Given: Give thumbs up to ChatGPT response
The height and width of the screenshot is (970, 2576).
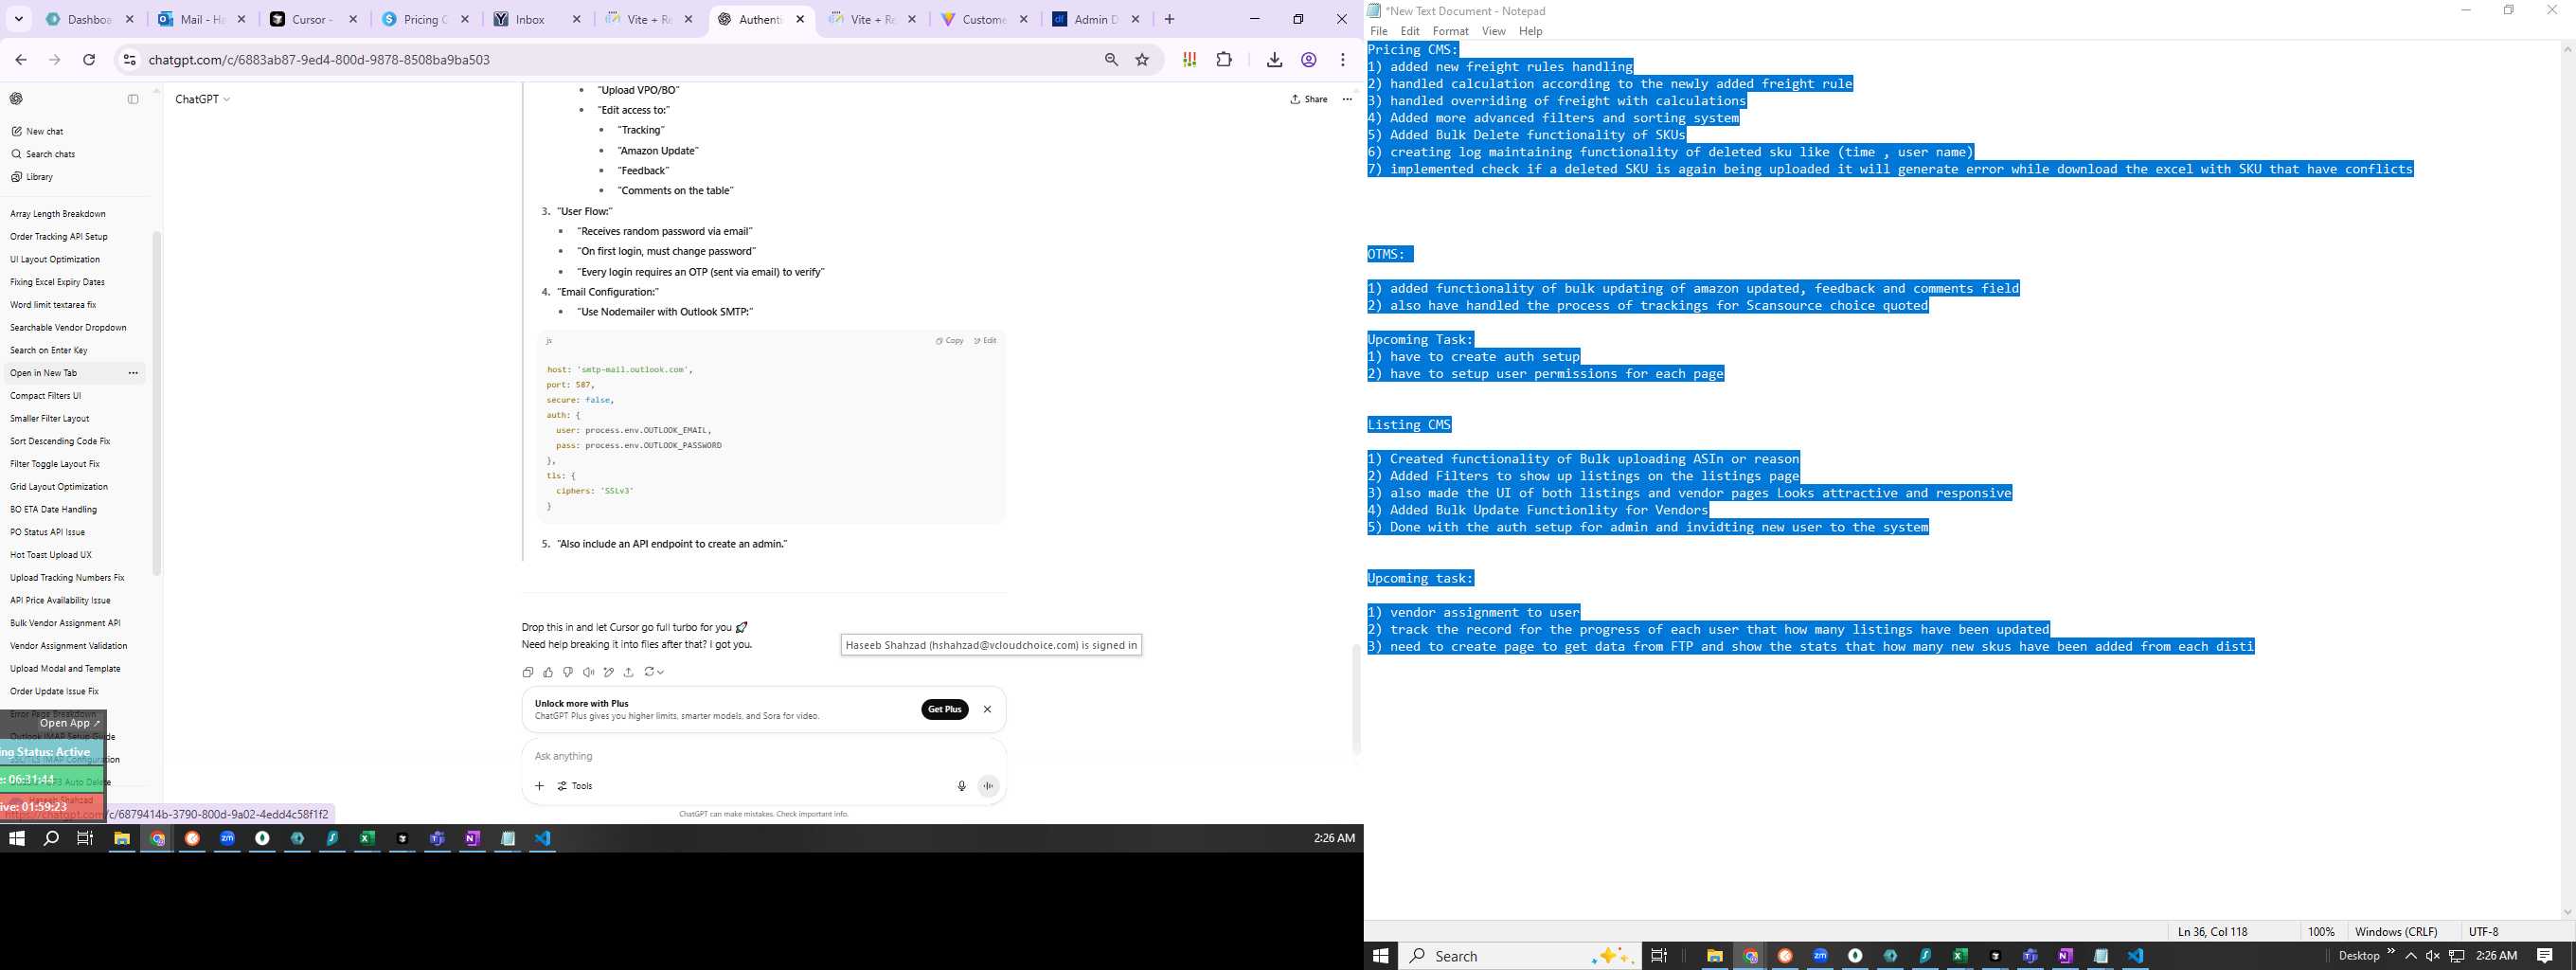Looking at the screenshot, I should 548,672.
